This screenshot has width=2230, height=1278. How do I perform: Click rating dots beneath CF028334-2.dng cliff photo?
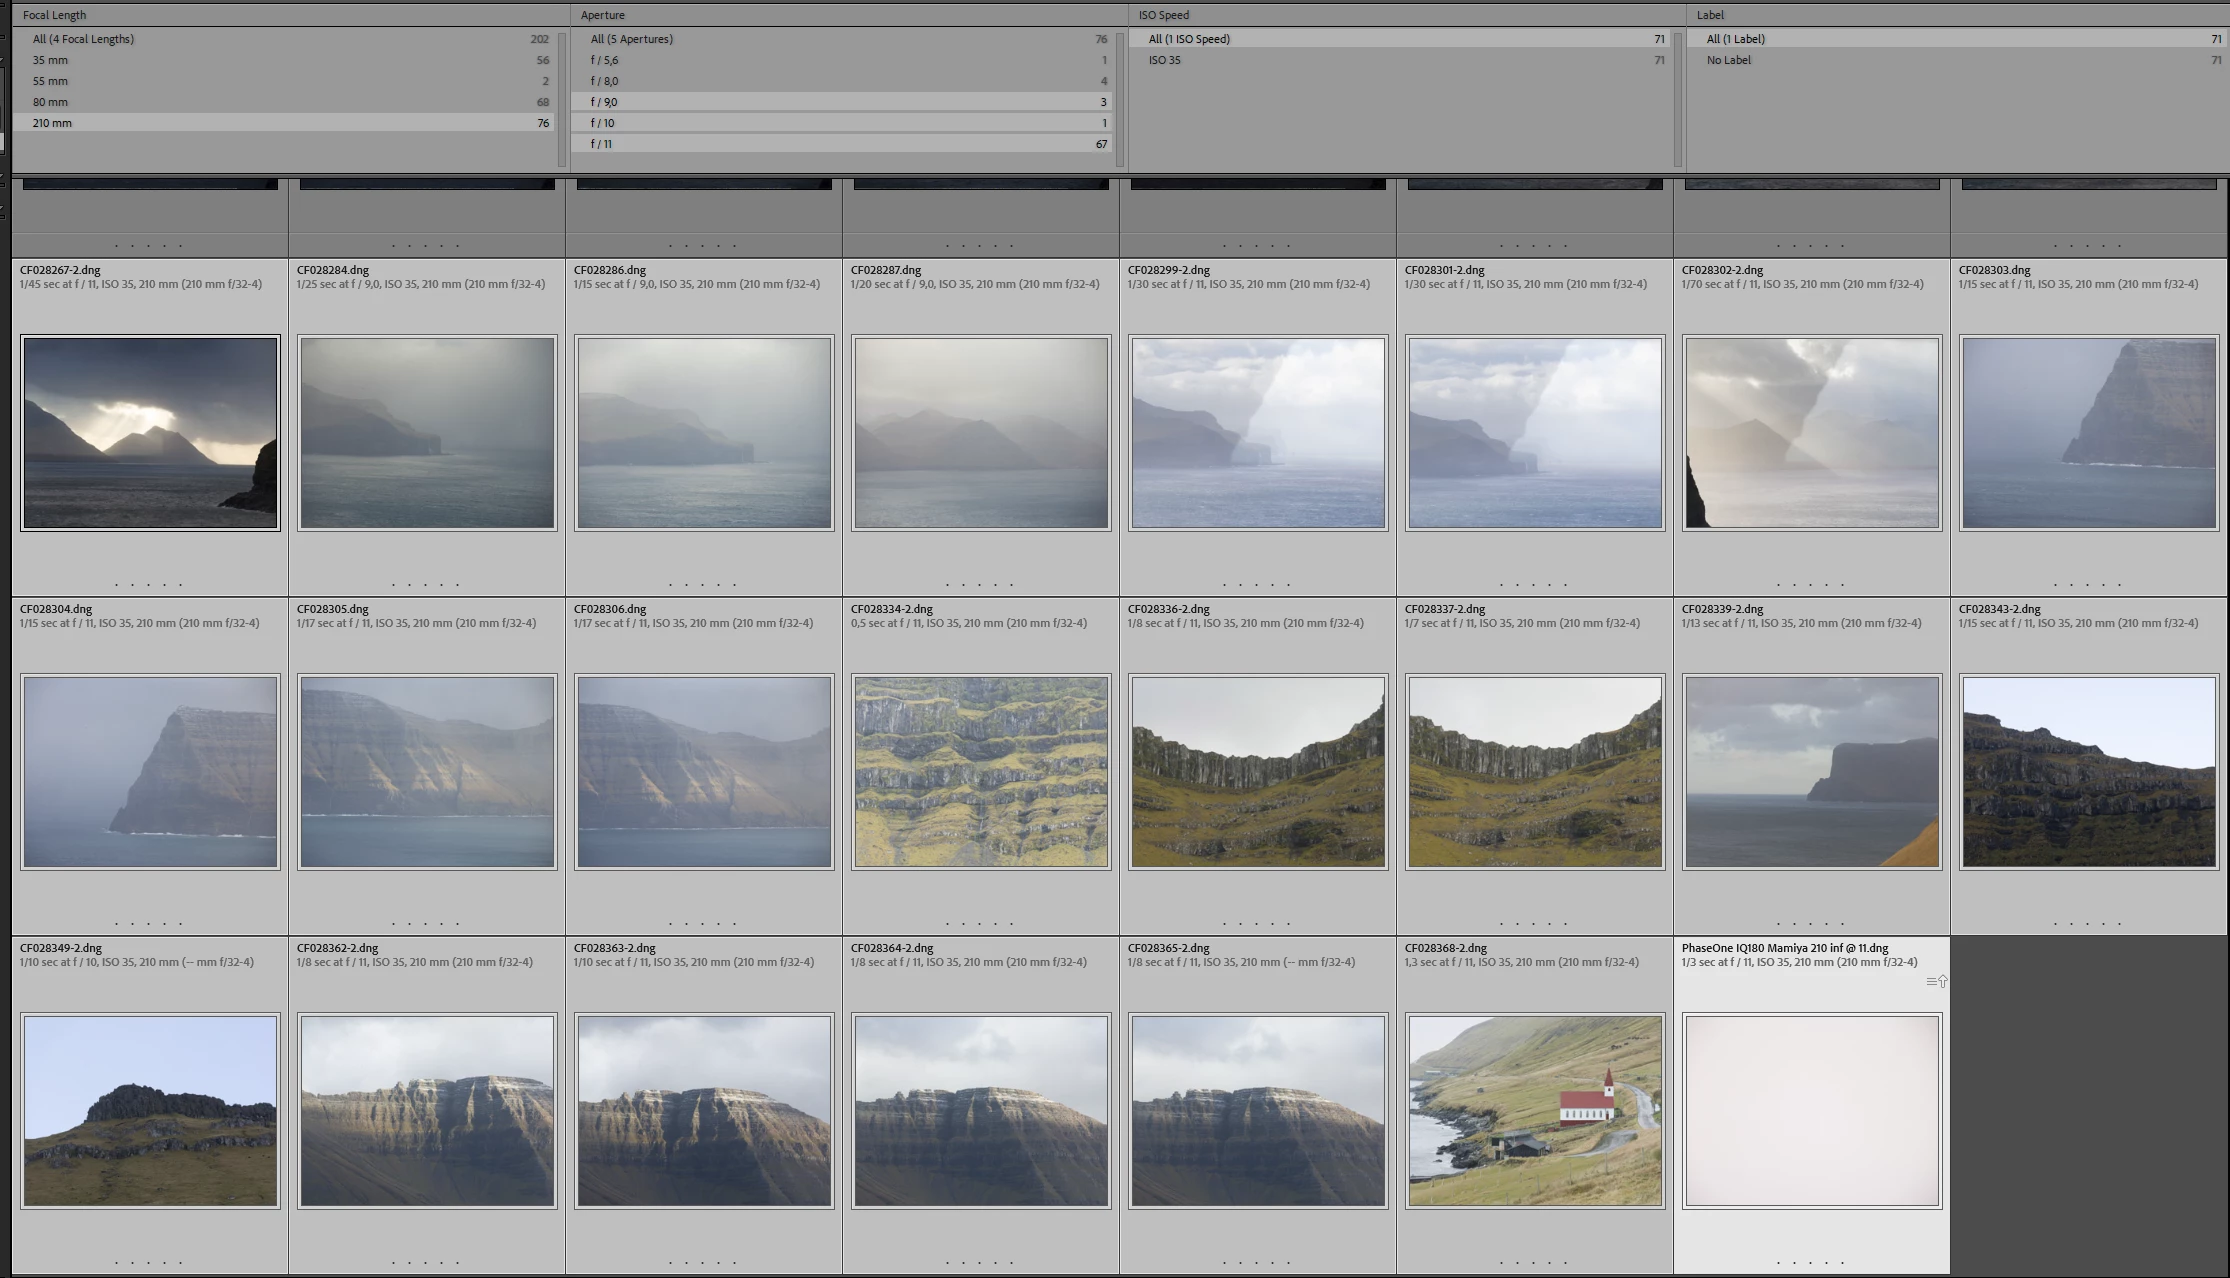[979, 924]
